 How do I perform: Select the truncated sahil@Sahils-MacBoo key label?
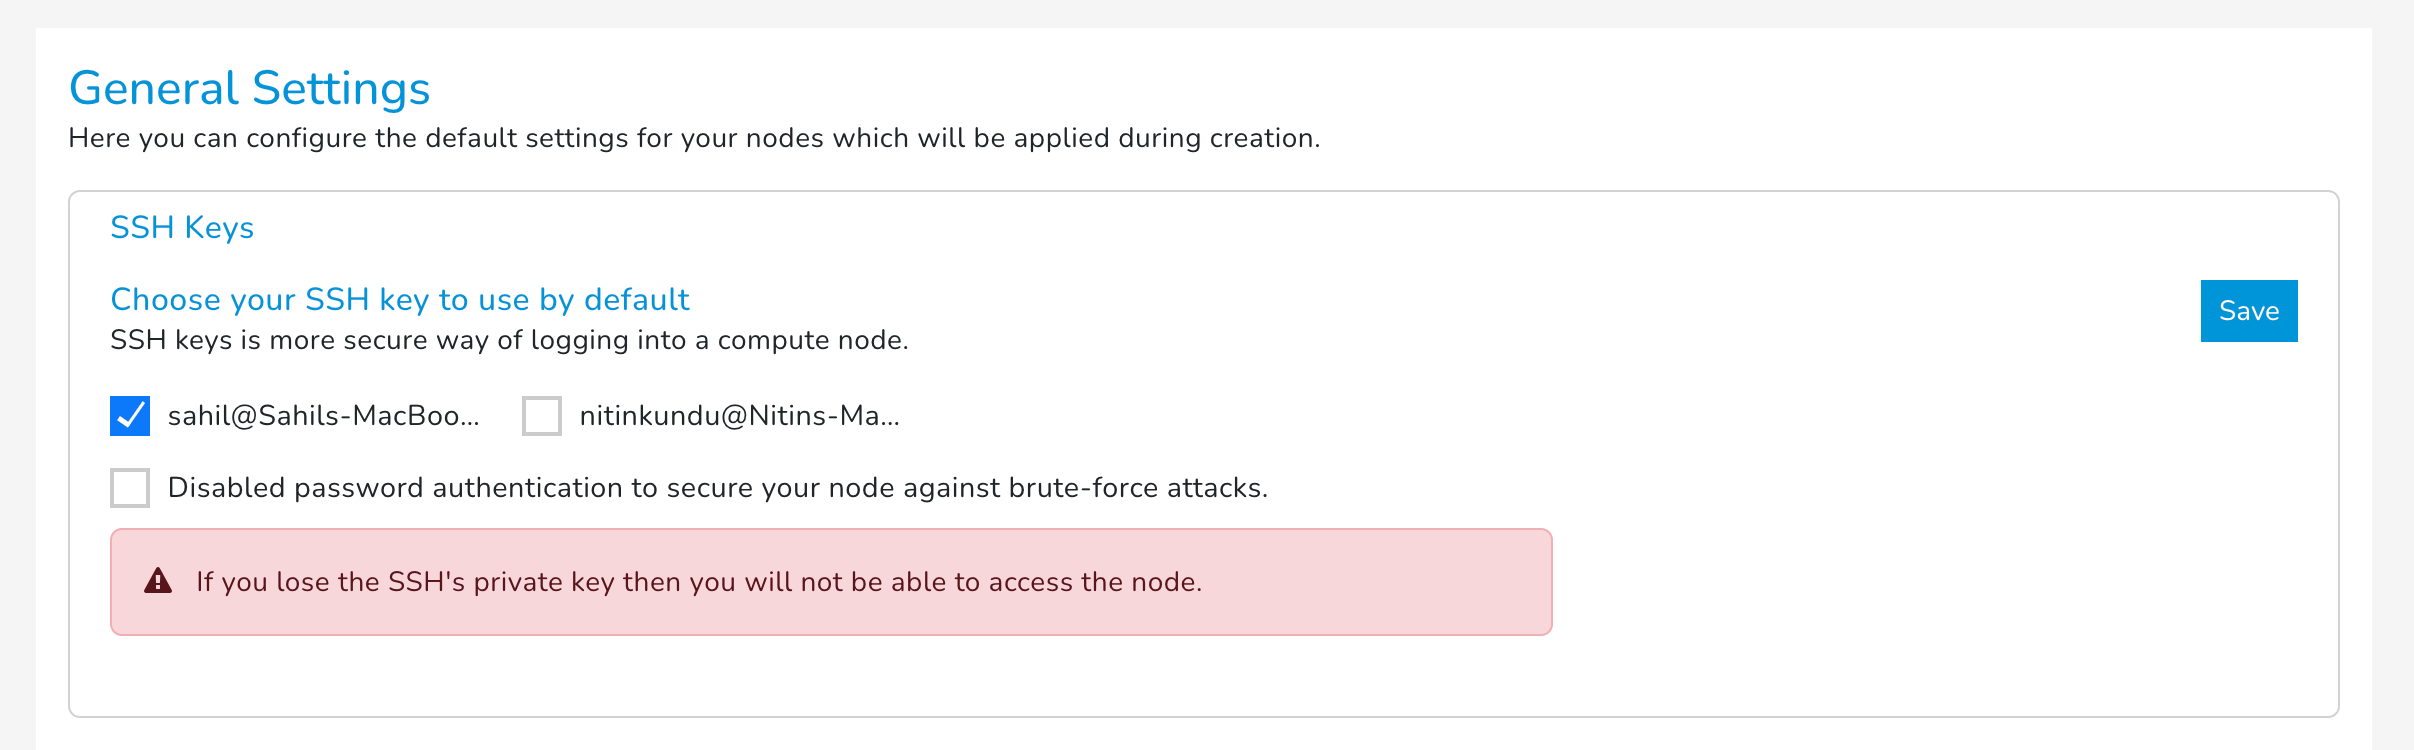point(323,416)
